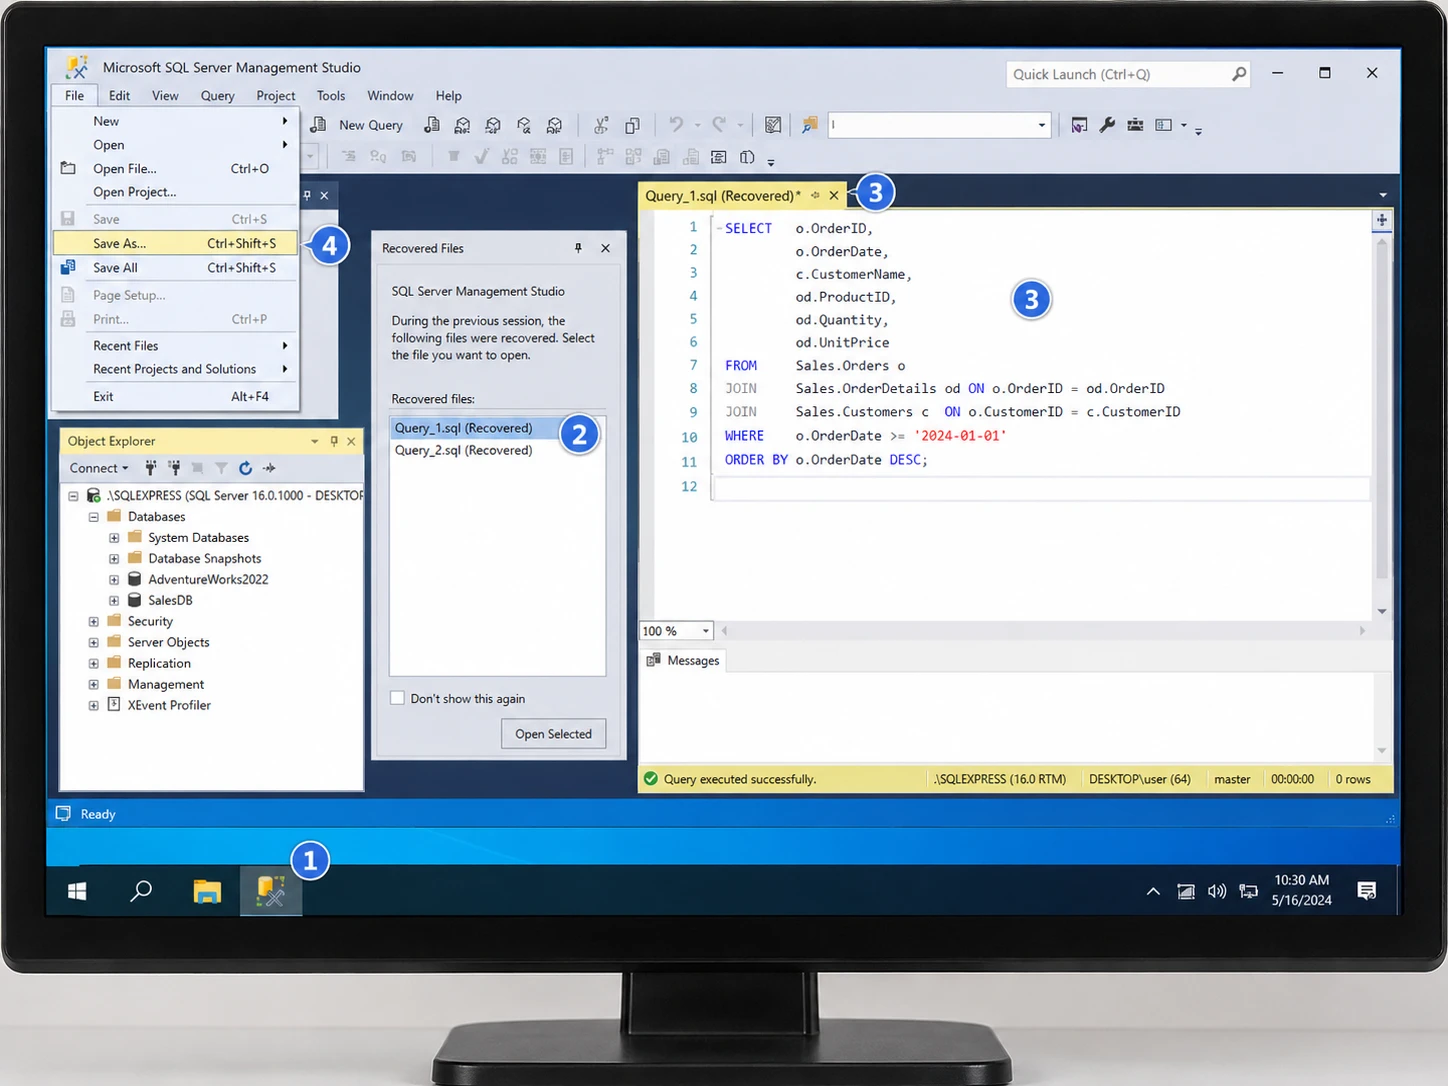
Task: Close the Recovered Files panel
Action: click(x=605, y=248)
